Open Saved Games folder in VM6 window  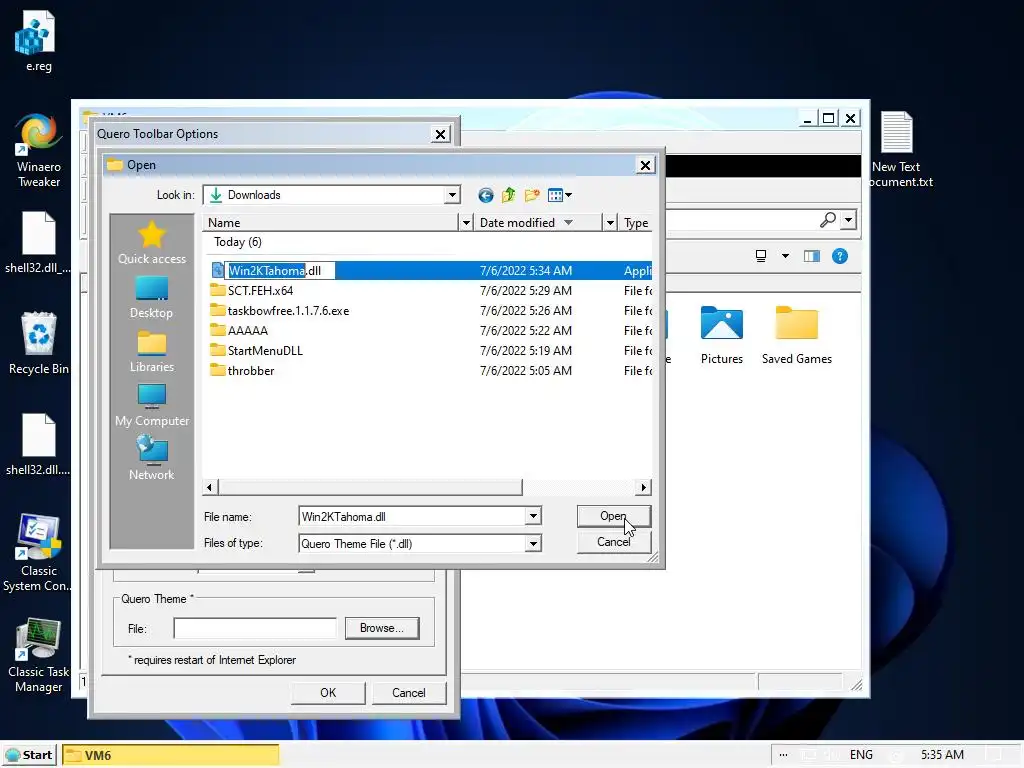click(797, 335)
